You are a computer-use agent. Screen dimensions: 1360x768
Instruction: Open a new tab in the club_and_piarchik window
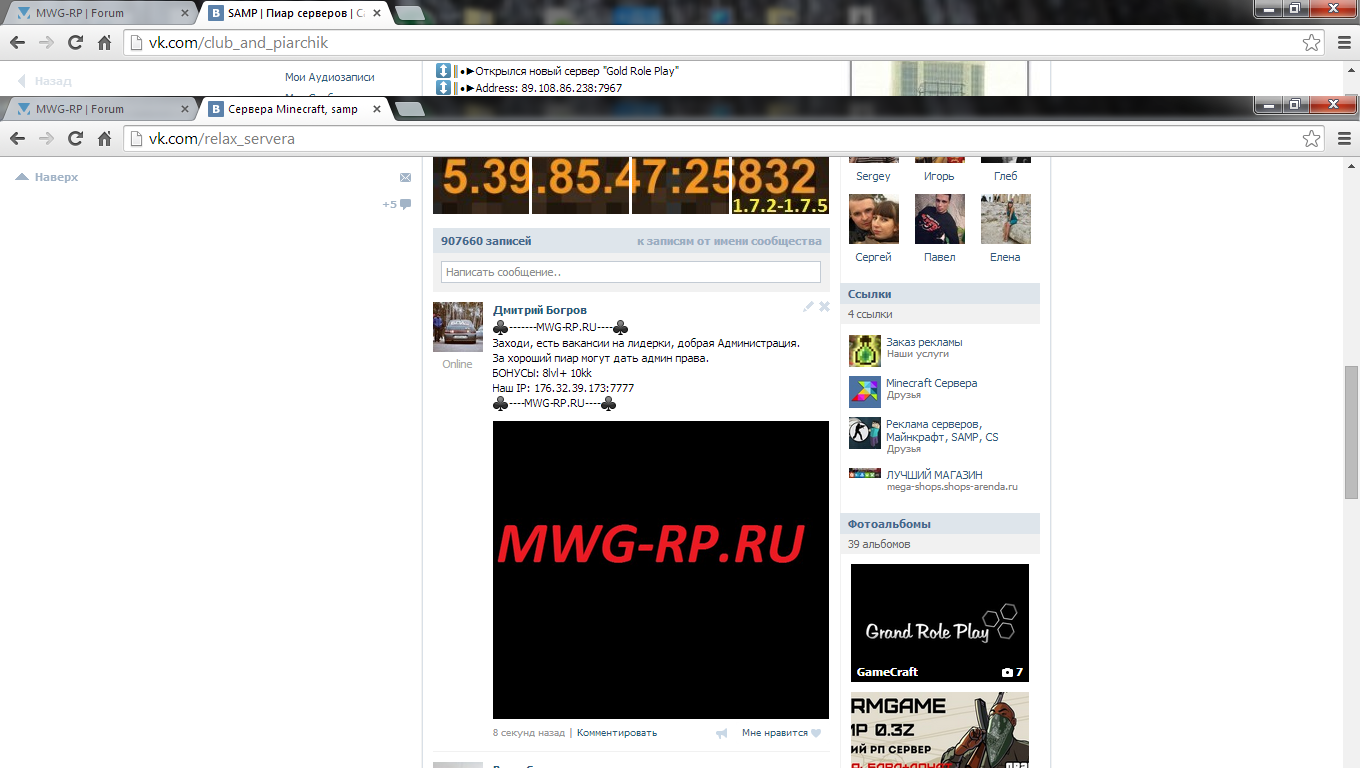click(x=409, y=13)
